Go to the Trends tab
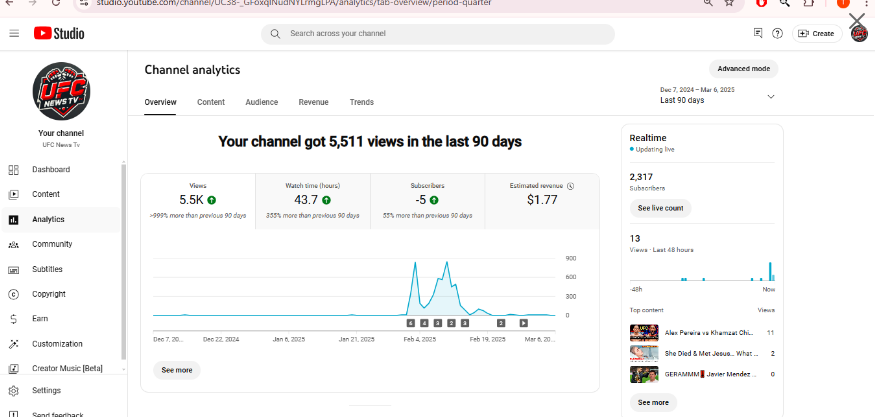 click(362, 102)
